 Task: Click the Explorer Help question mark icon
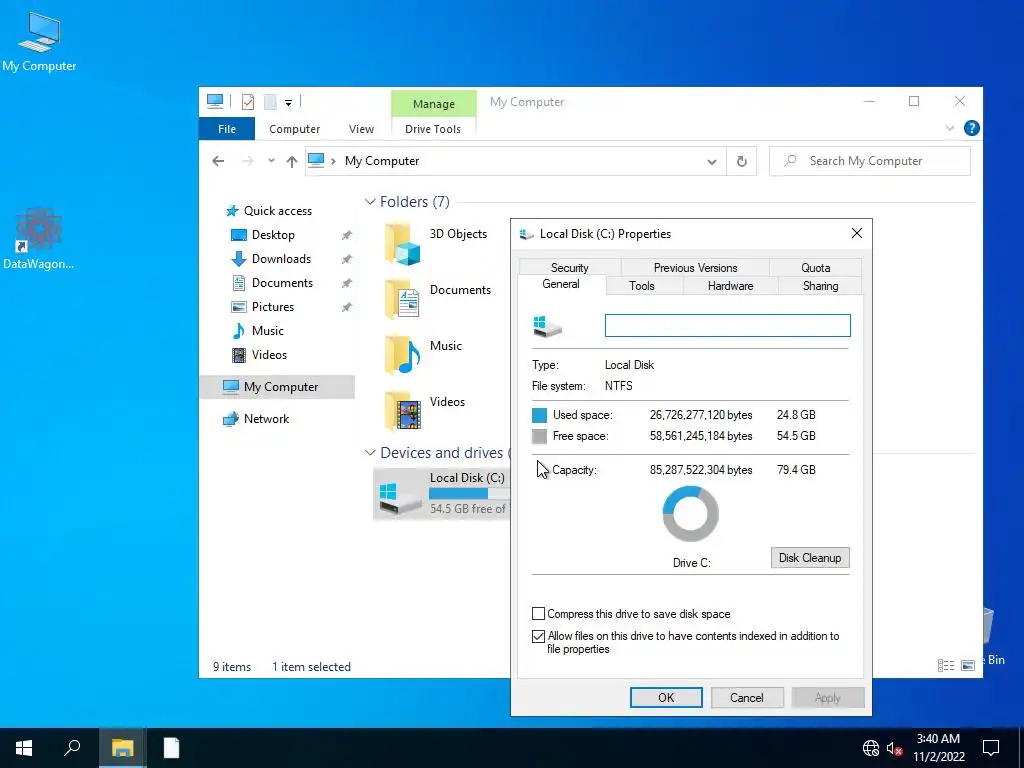[971, 128]
